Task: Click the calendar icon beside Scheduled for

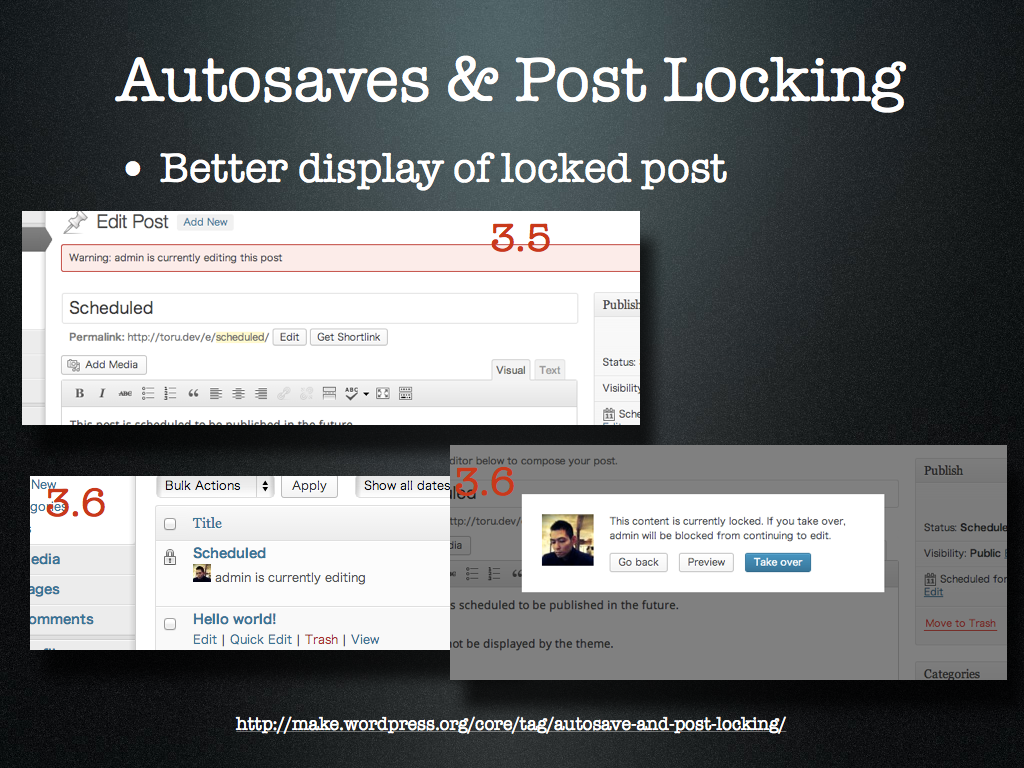Action: [930, 579]
